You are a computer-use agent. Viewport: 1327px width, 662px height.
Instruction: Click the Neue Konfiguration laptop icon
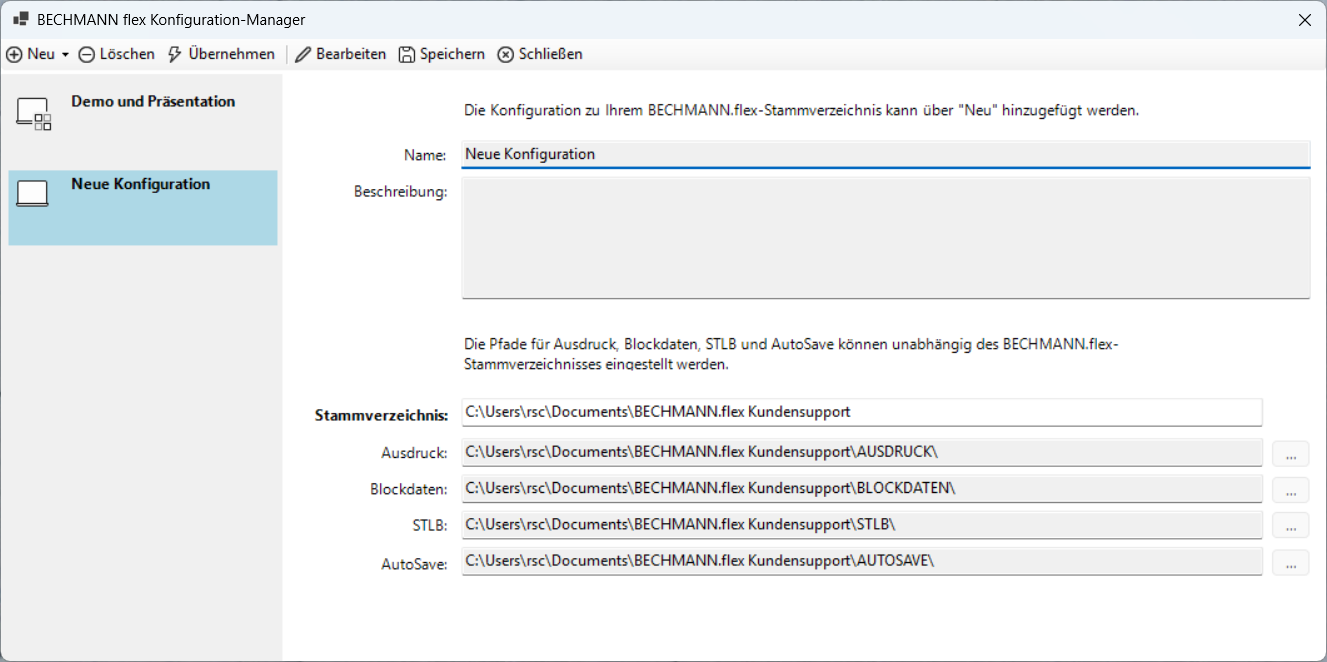(x=32, y=194)
